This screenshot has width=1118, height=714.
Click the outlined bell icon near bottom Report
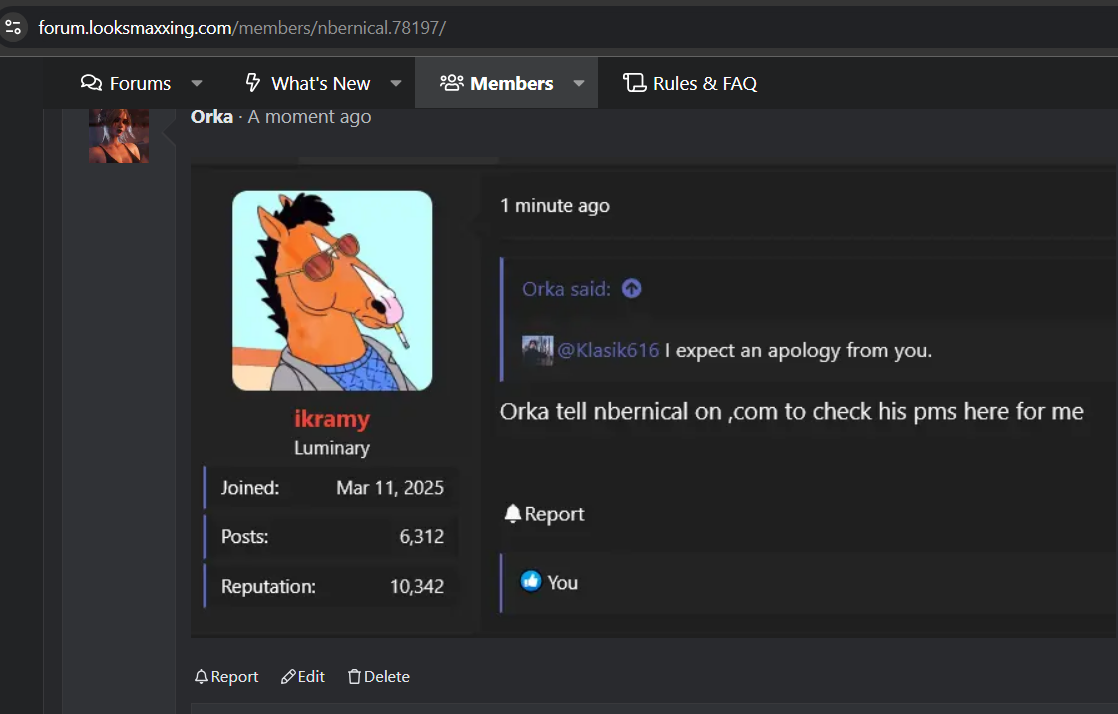coord(202,677)
